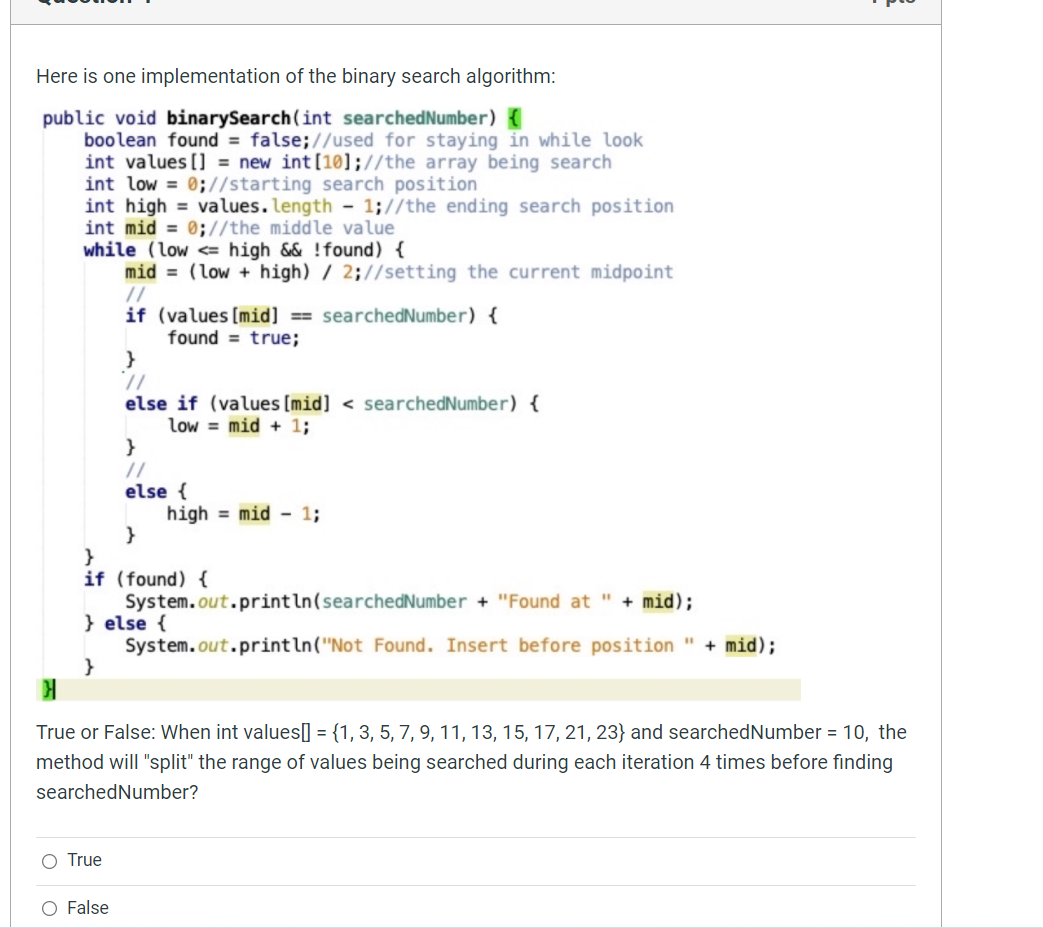
Task: Select the True radio button
Action: (x=48, y=860)
